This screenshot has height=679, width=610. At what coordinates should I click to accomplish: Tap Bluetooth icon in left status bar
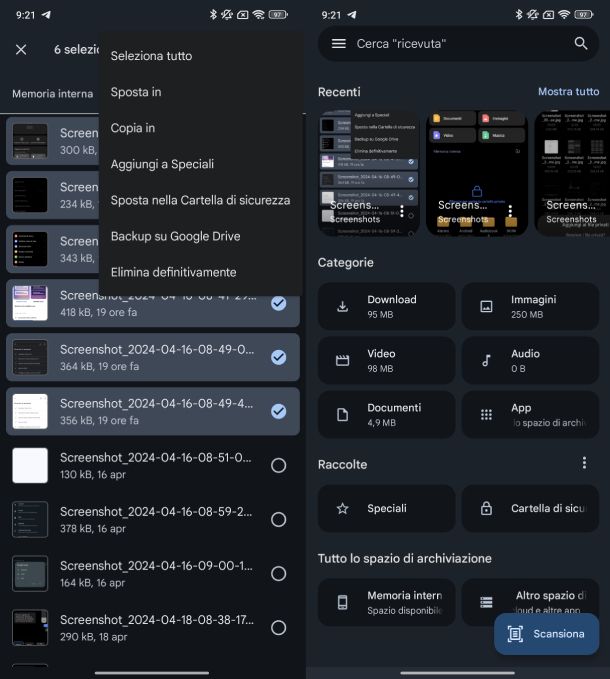pyautogui.click(x=213, y=15)
